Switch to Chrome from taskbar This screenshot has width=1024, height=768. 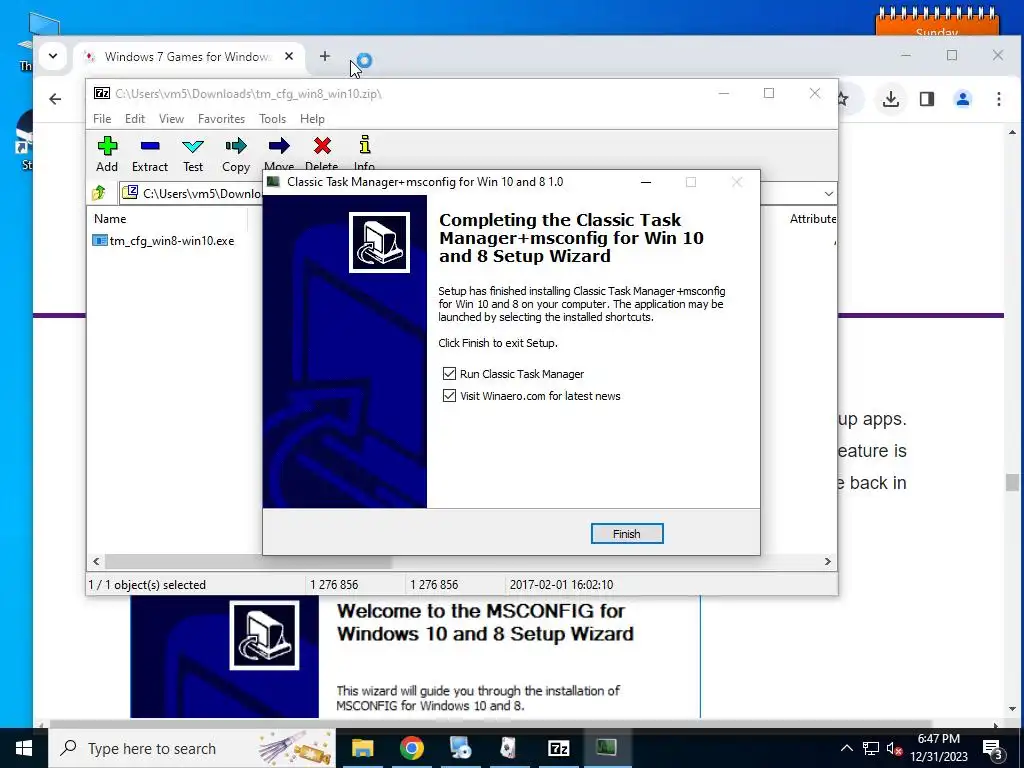point(411,748)
